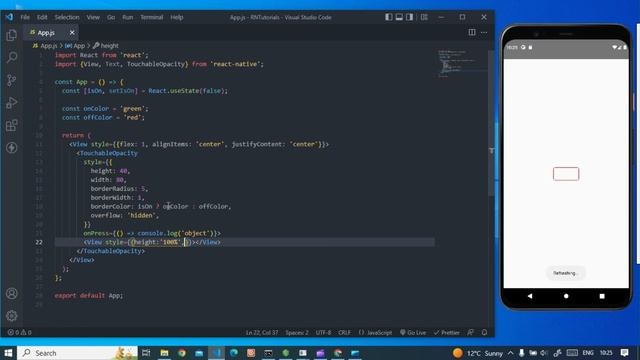Viewport: 640px width, 360px height.
Task: Open the Explorer view in activity bar
Action: (11, 35)
